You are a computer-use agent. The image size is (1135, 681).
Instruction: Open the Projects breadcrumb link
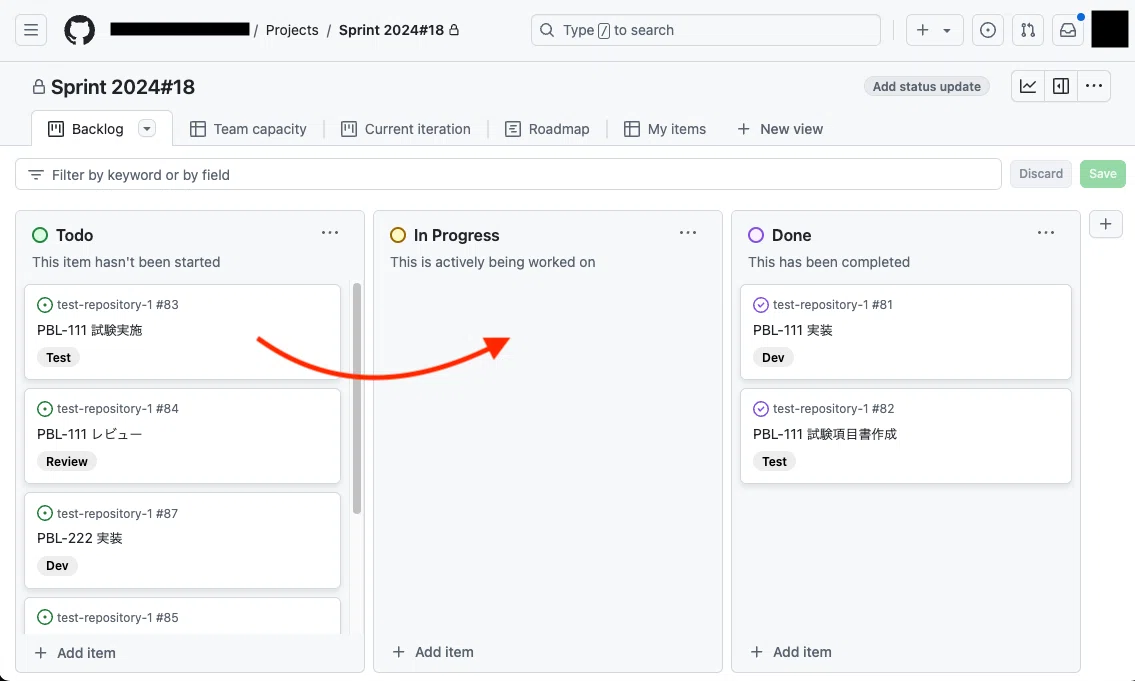292,30
